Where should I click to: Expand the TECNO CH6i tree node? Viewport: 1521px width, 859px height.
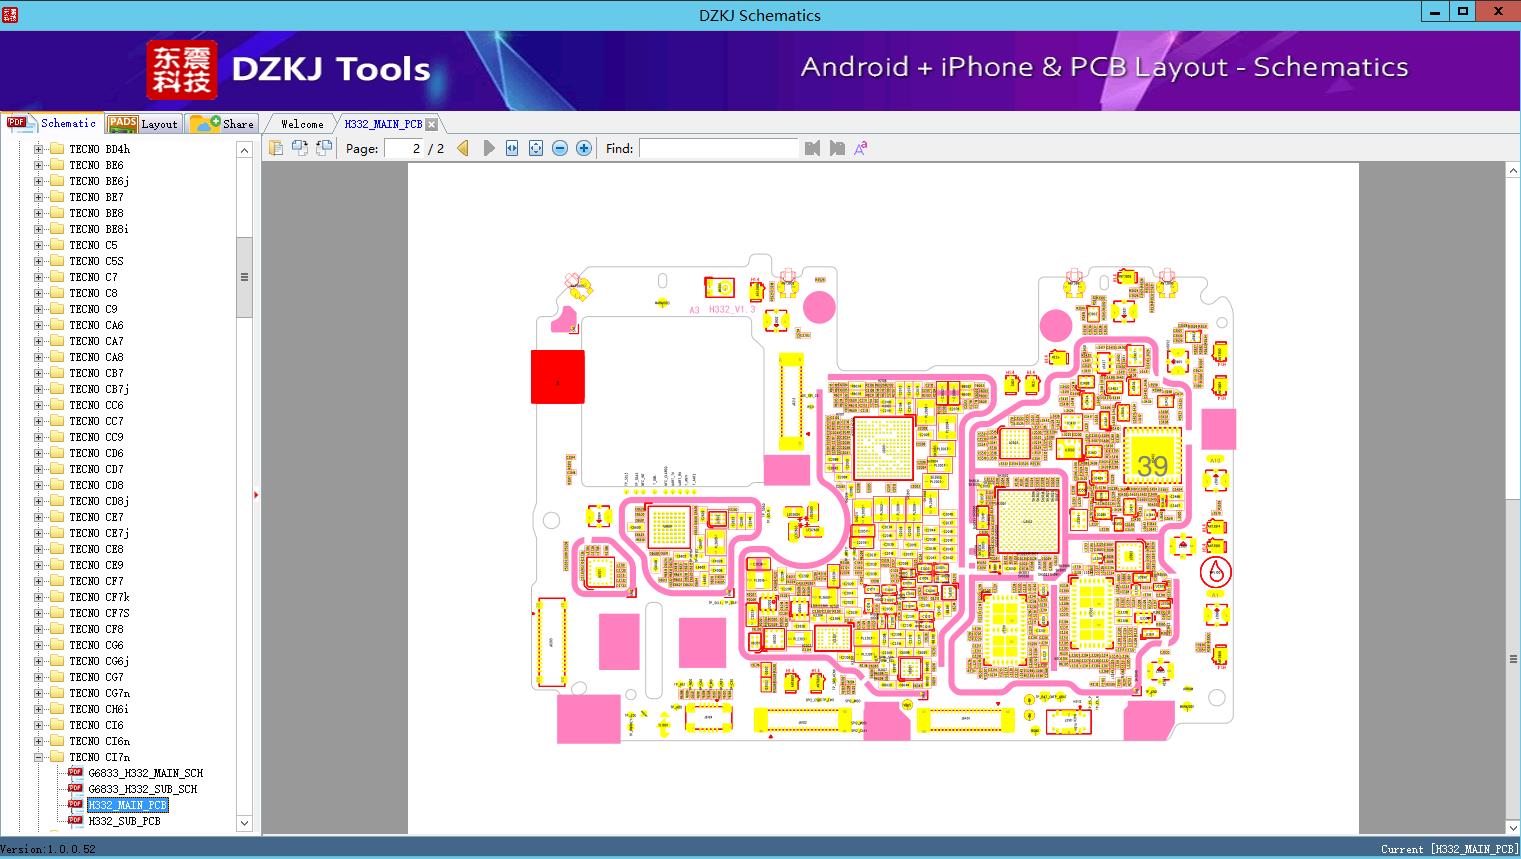[38, 709]
